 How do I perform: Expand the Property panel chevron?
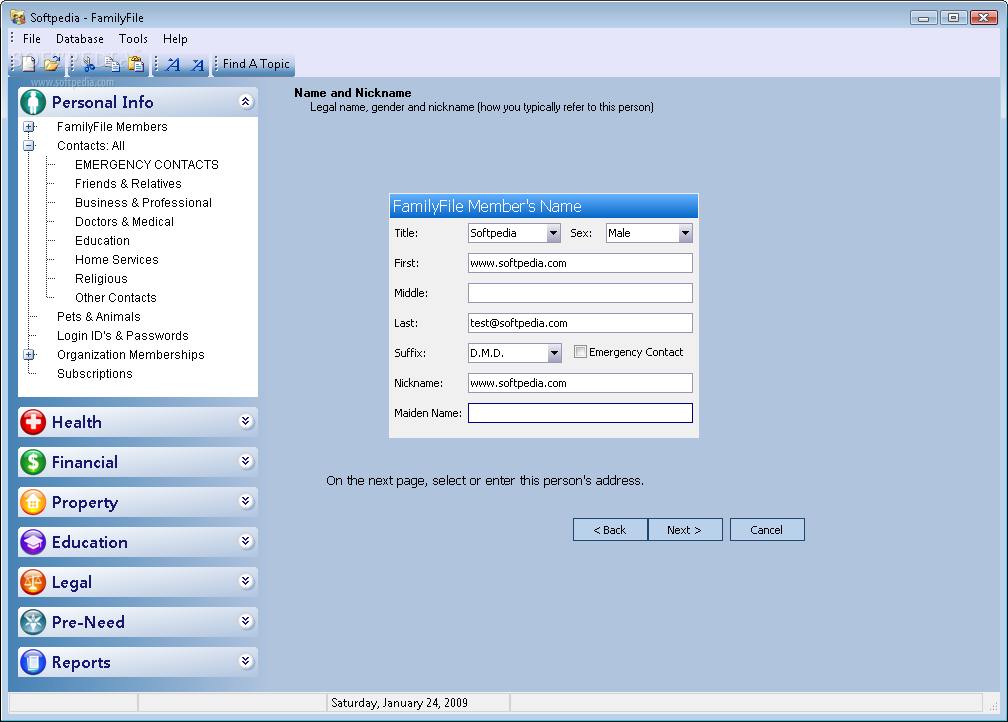coord(246,501)
